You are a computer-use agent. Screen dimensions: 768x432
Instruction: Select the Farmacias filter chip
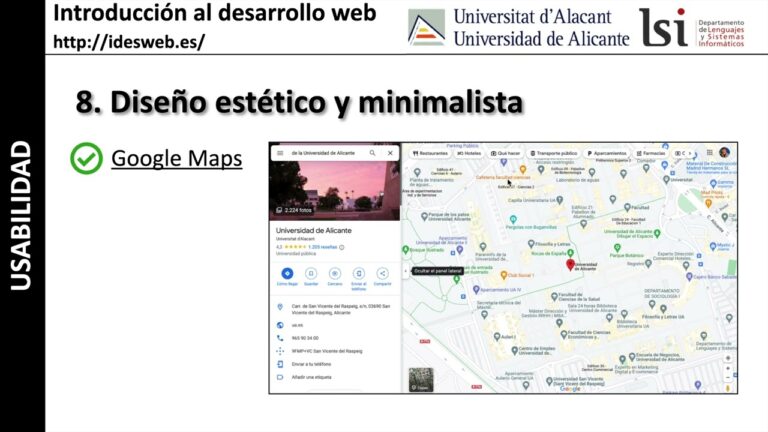651,153
